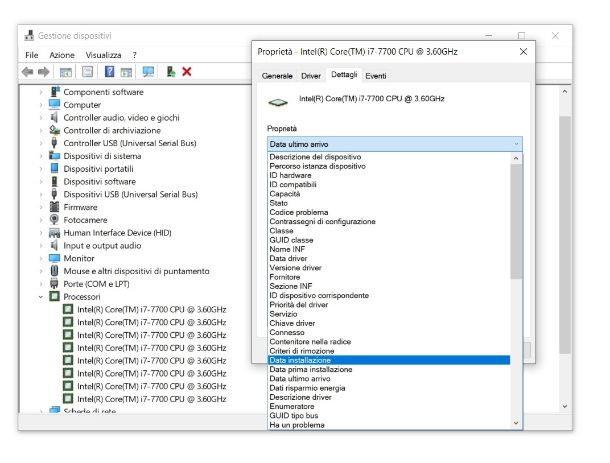610x463 pixels.
Task: Click the Computer category icon
Action: click(54, 105)
